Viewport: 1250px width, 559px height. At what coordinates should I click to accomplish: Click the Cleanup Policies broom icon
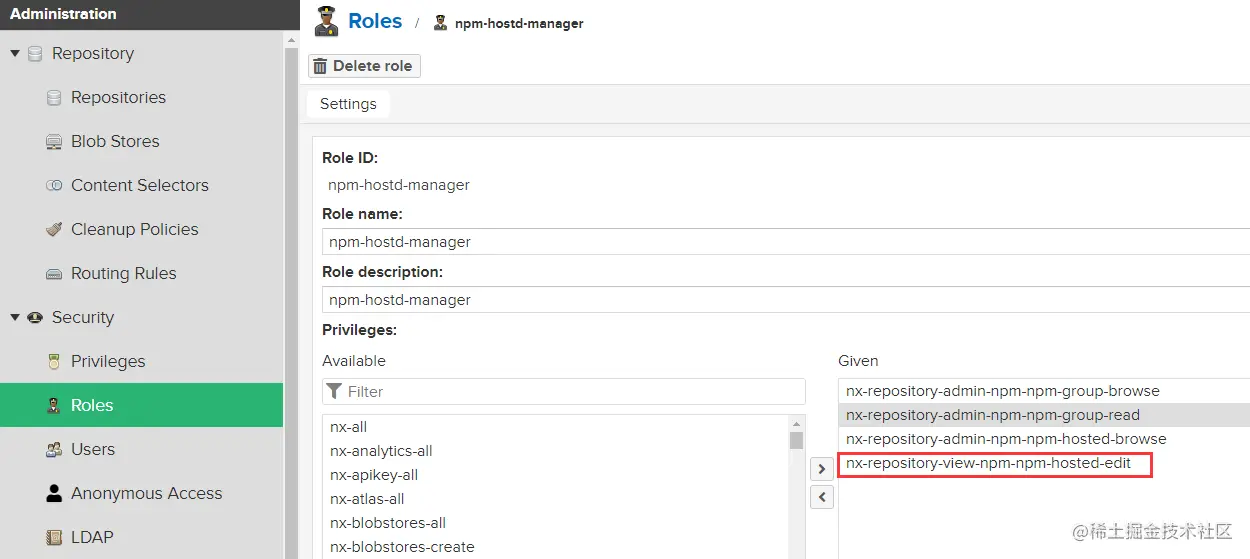tap(54, 230)
